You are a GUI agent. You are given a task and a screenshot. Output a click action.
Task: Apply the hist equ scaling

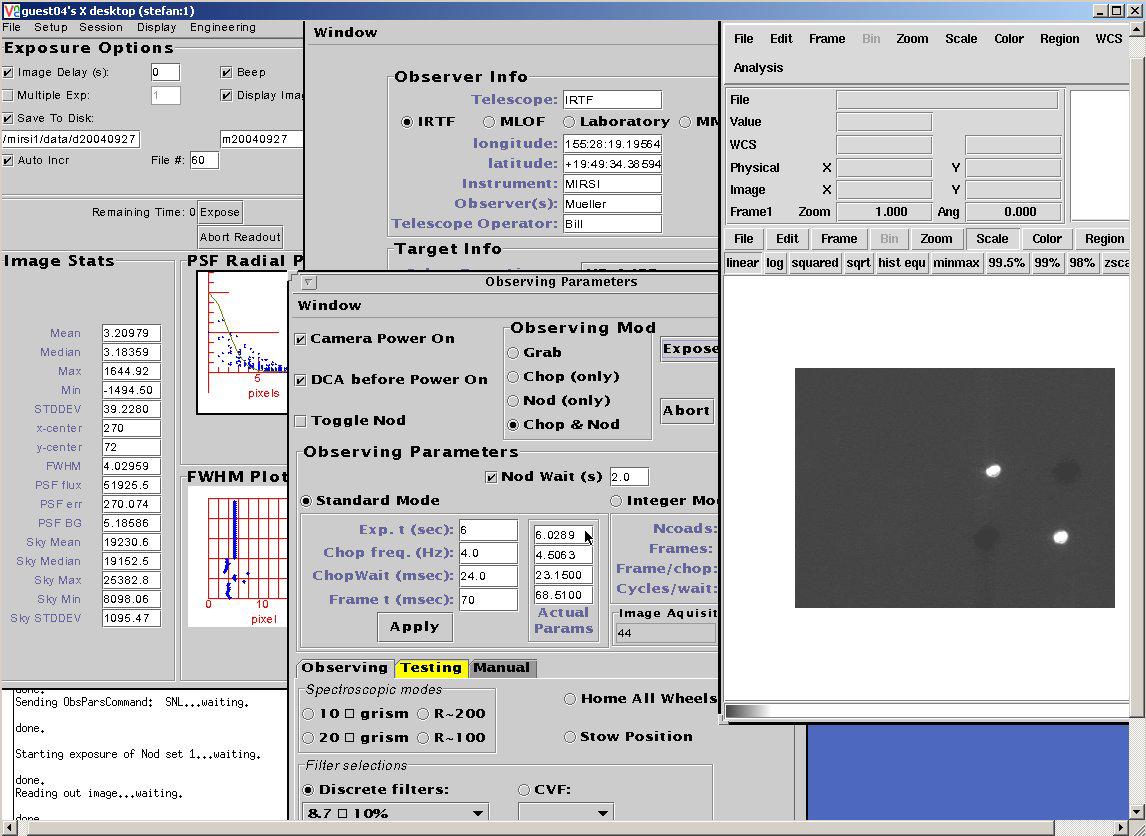[x=902, y=263]
